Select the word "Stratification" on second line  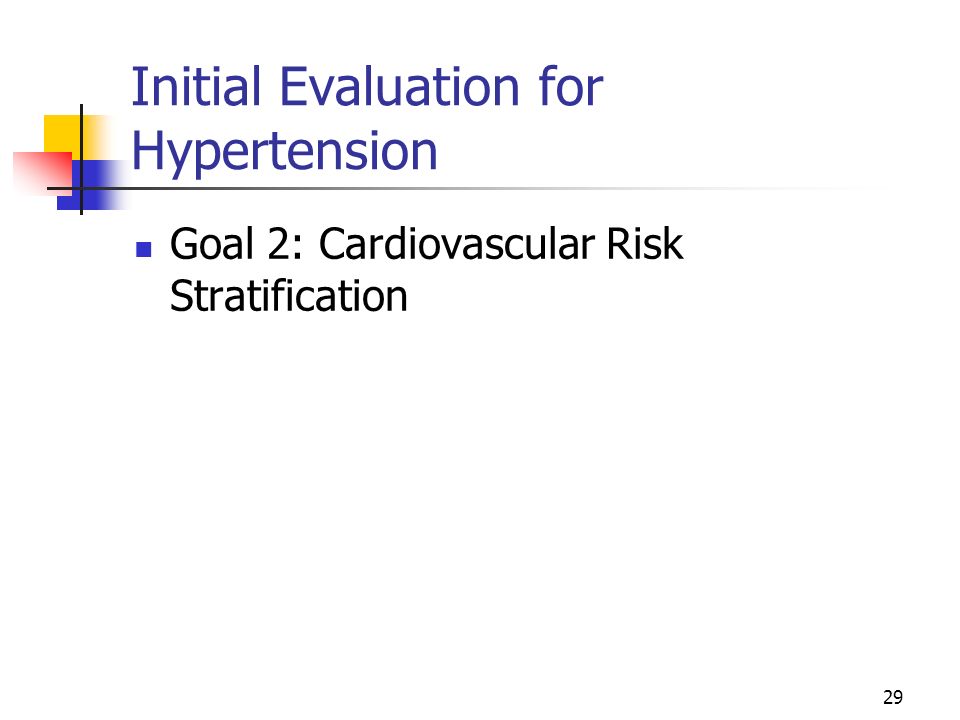[x=288, y=296]
